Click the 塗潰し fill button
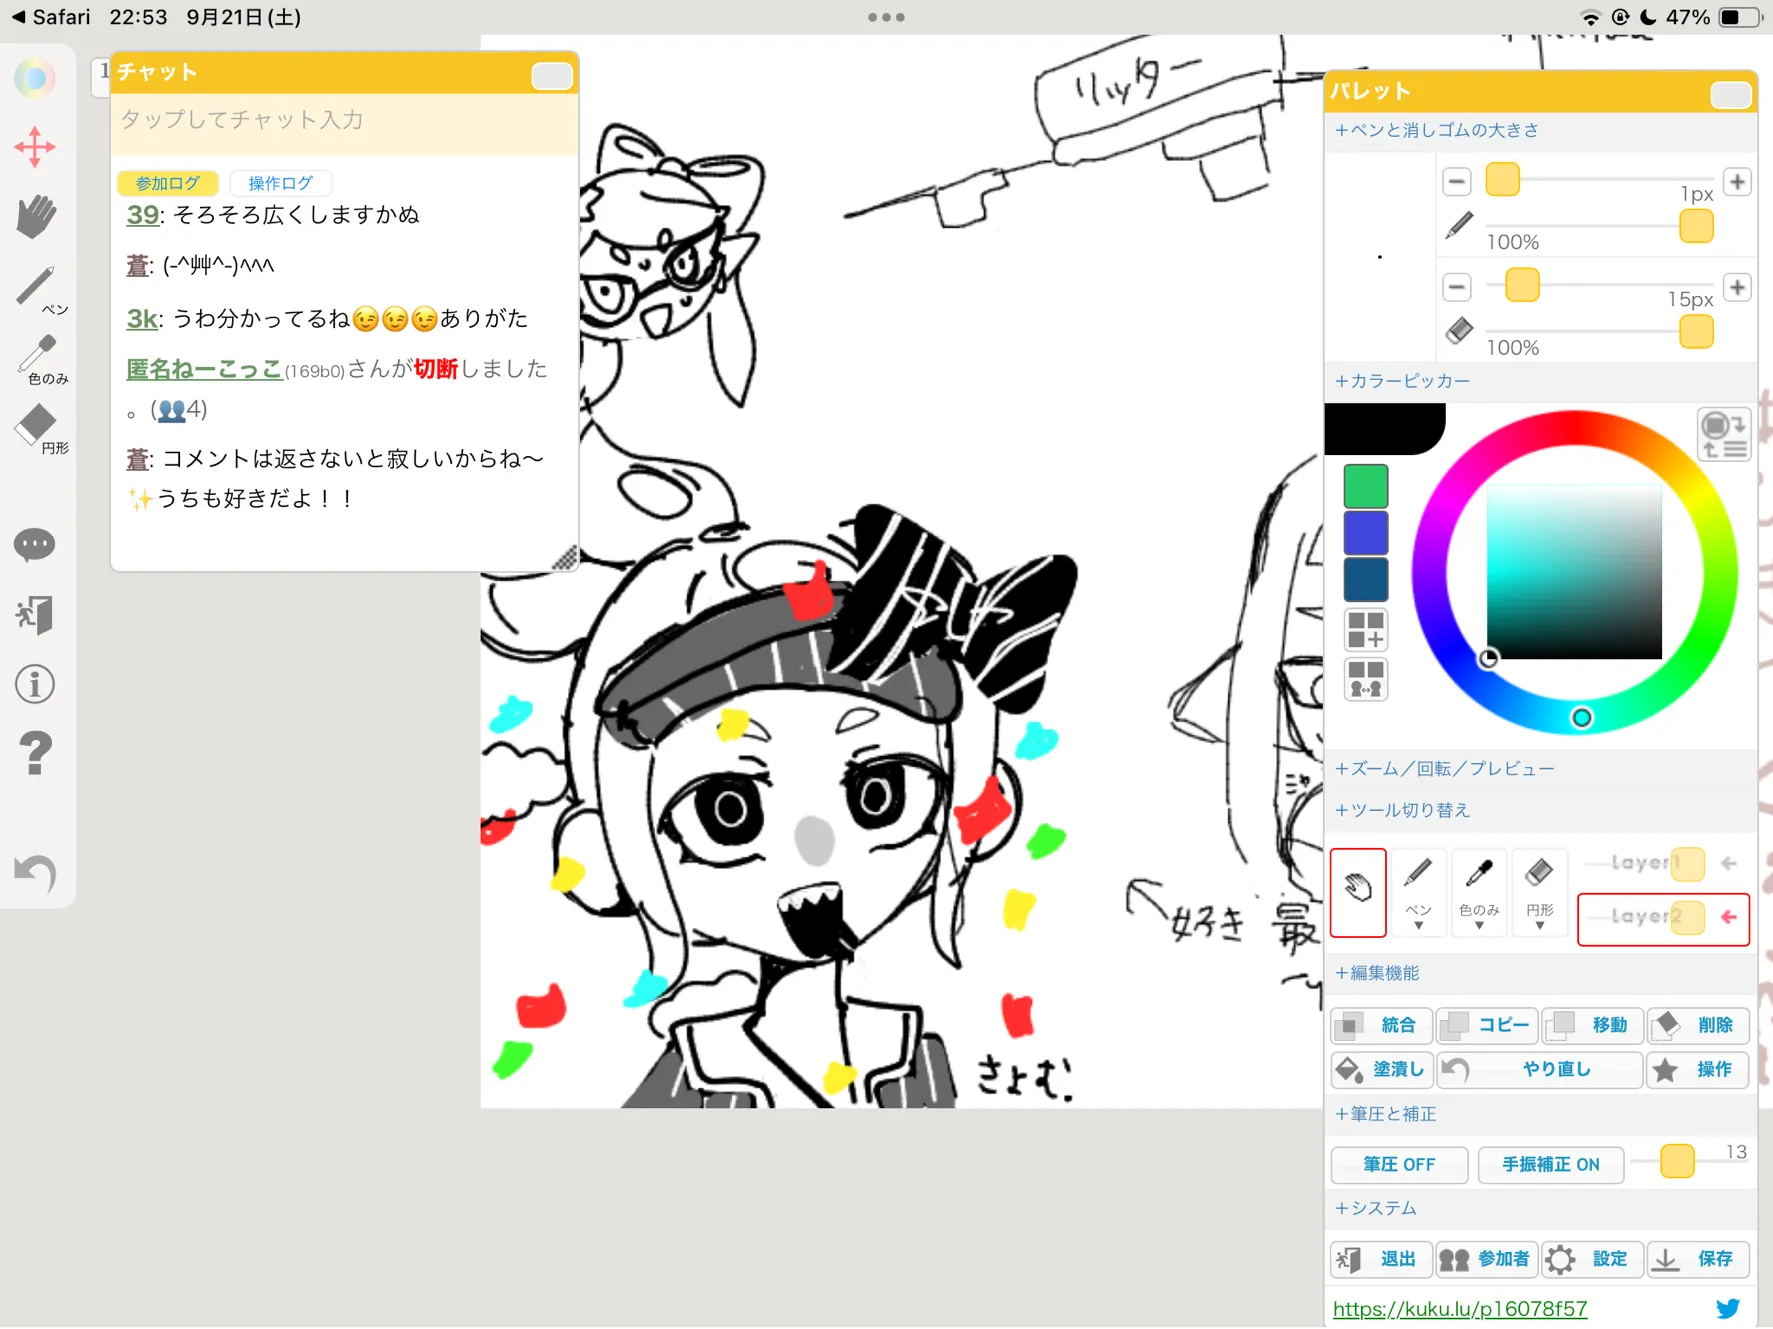The image size is (1773, 1329). [x=1381, y=1070]
